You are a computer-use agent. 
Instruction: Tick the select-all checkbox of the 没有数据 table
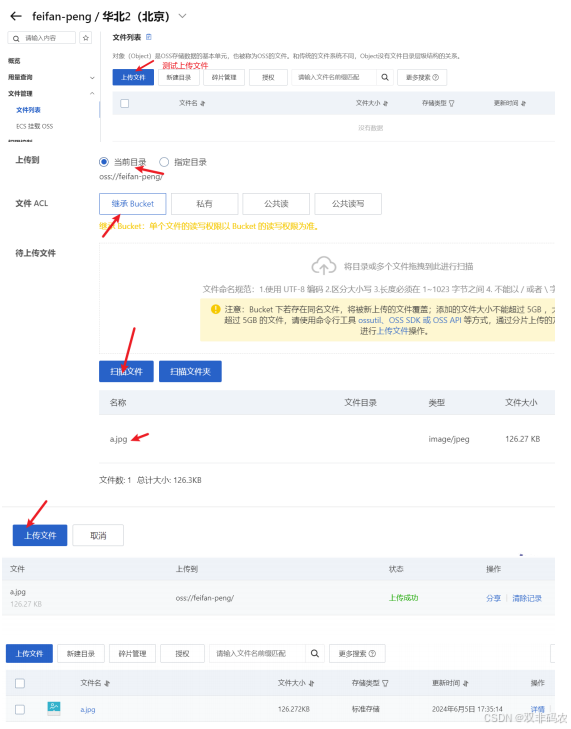coord(125,103)
